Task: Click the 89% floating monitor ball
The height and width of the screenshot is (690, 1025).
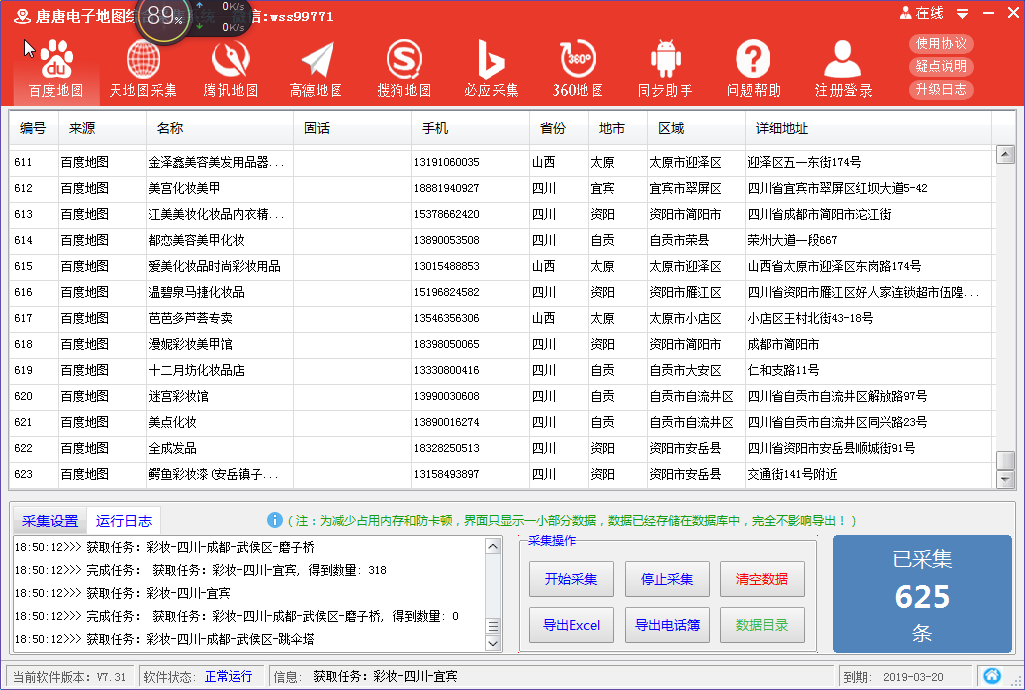Action: (163, 17)
